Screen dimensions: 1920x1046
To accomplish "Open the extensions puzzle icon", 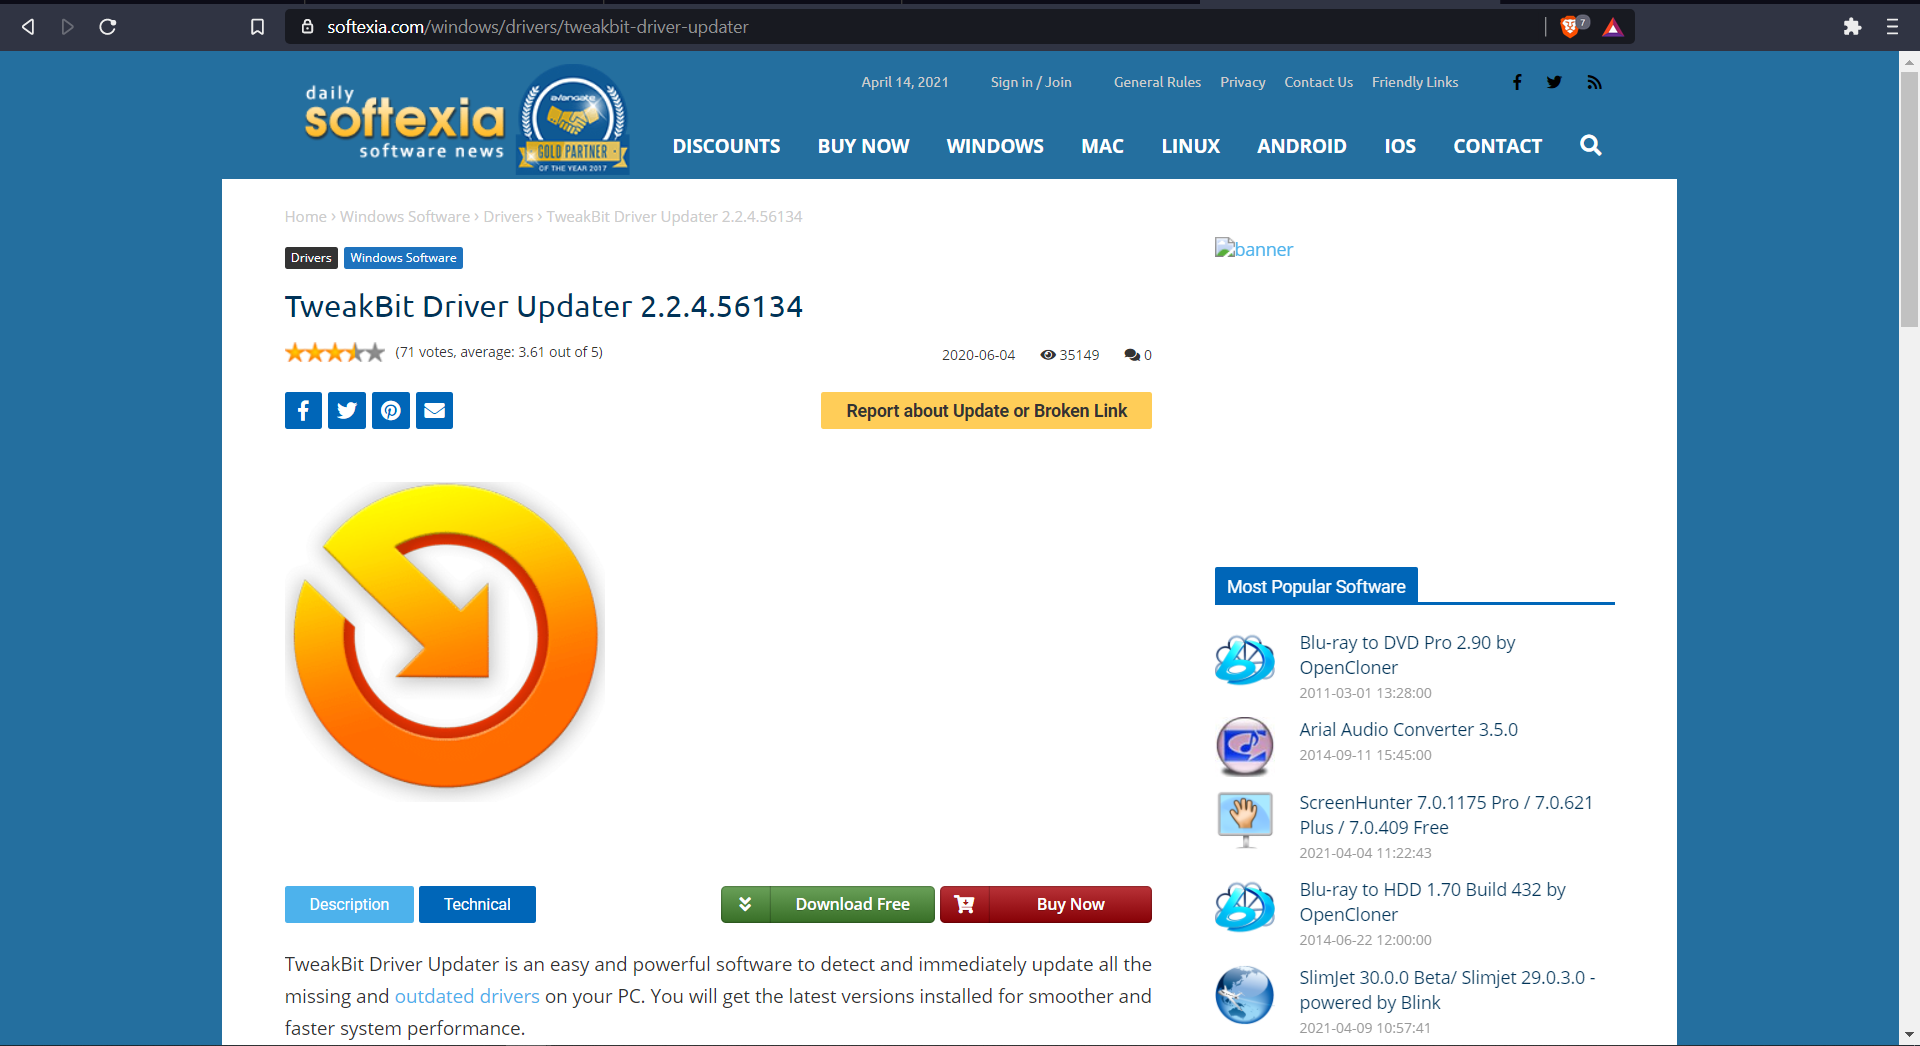I will (1852, 27).
